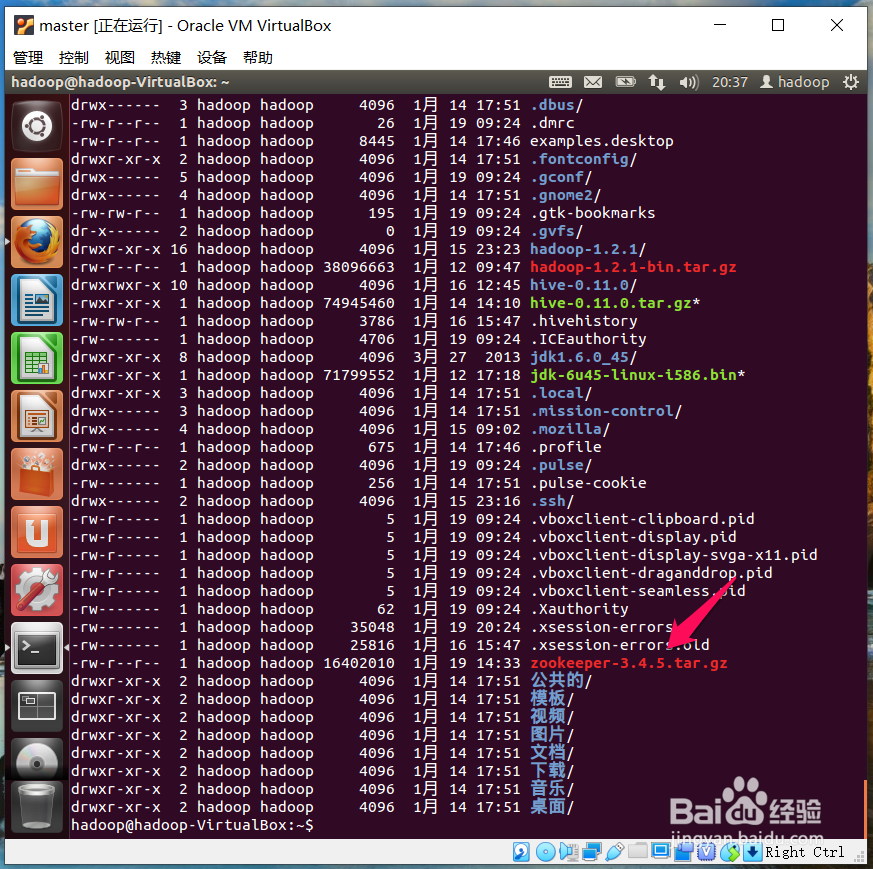The height and width of the screenshot is (869, 873).
Task: Open the 20:37 clock indicator
Action: pyautogui.click(x=730, y=82)
